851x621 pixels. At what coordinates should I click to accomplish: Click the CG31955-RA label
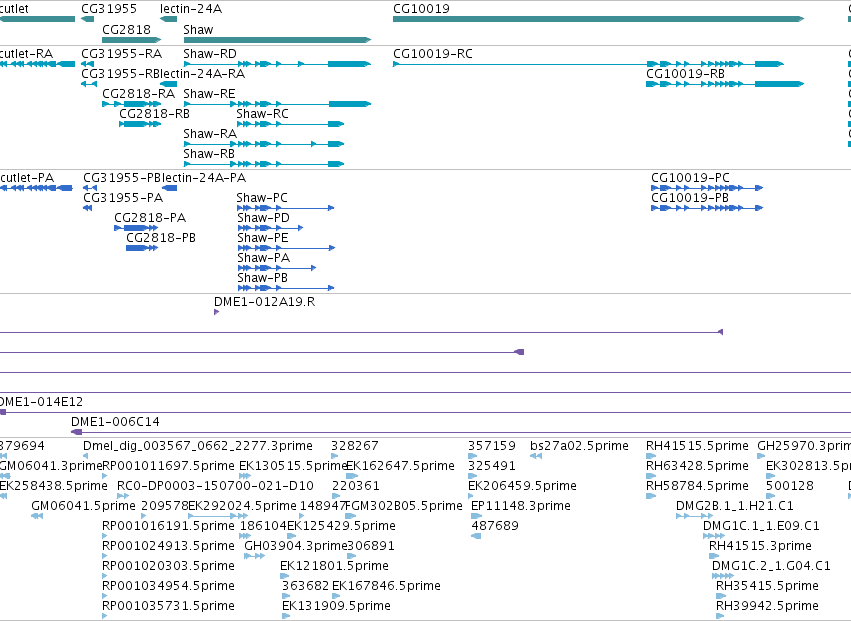122,54
